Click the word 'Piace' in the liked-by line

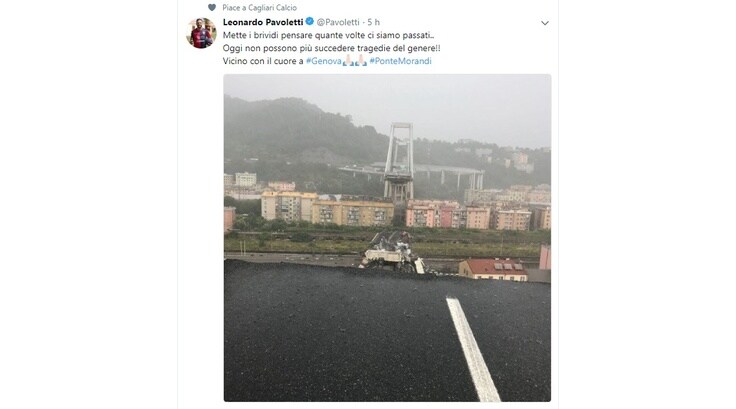click(231, 8)
